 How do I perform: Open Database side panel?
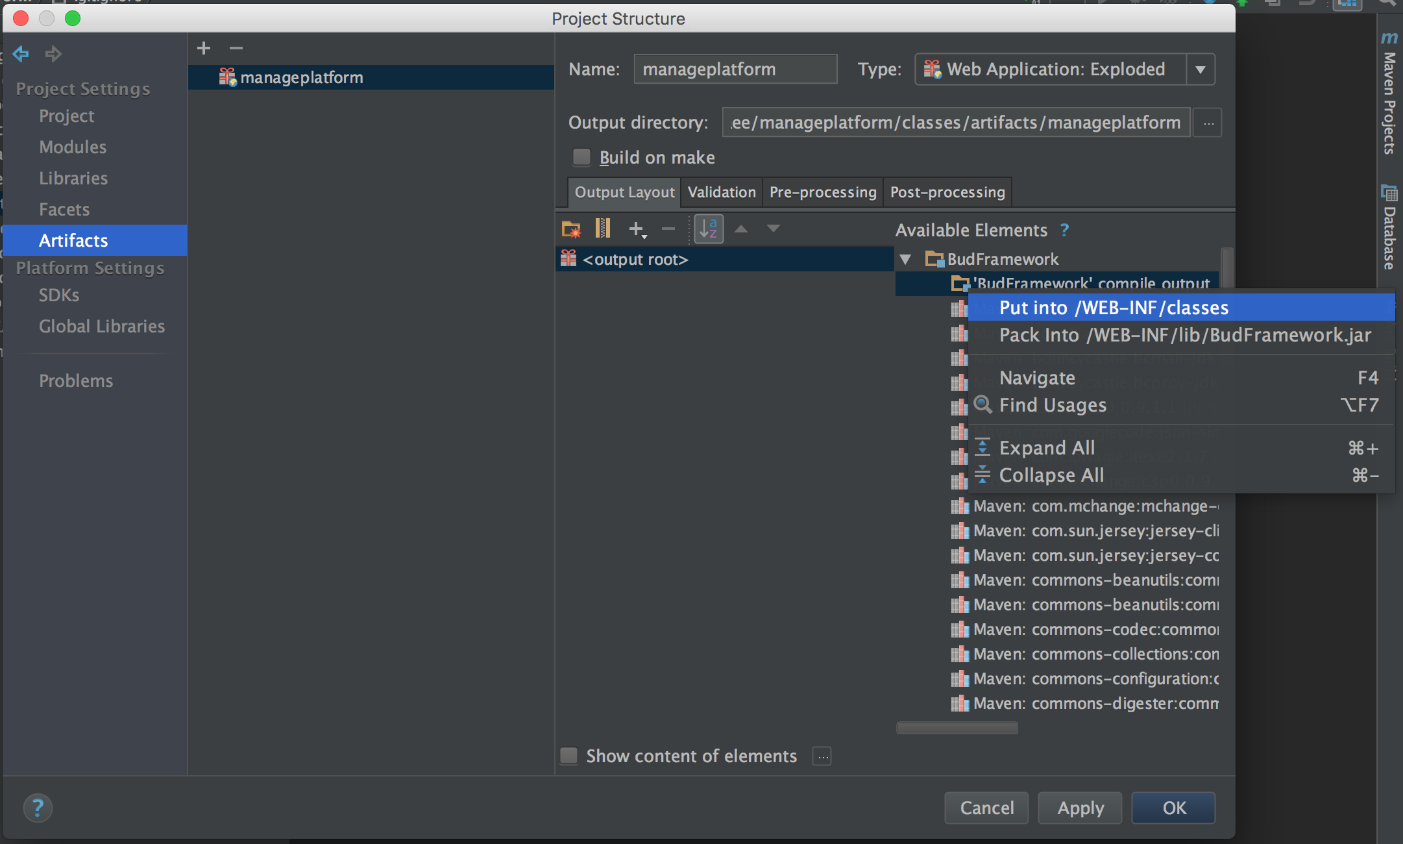[1389, 227]
